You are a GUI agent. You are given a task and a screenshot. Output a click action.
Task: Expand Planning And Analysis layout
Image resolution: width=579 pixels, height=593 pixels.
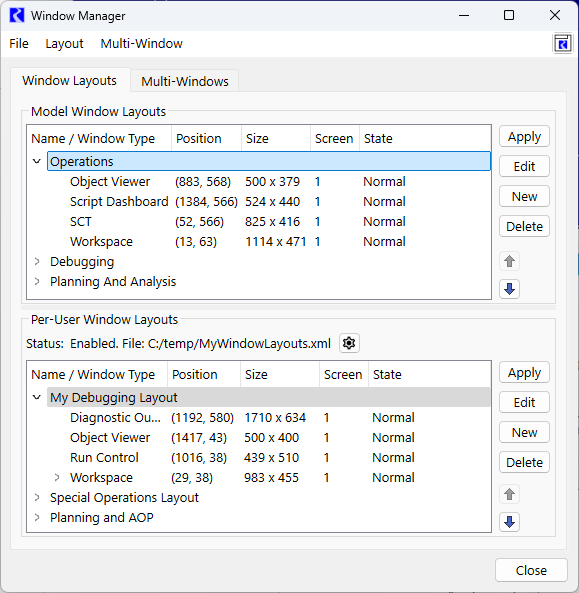(37, 281)
